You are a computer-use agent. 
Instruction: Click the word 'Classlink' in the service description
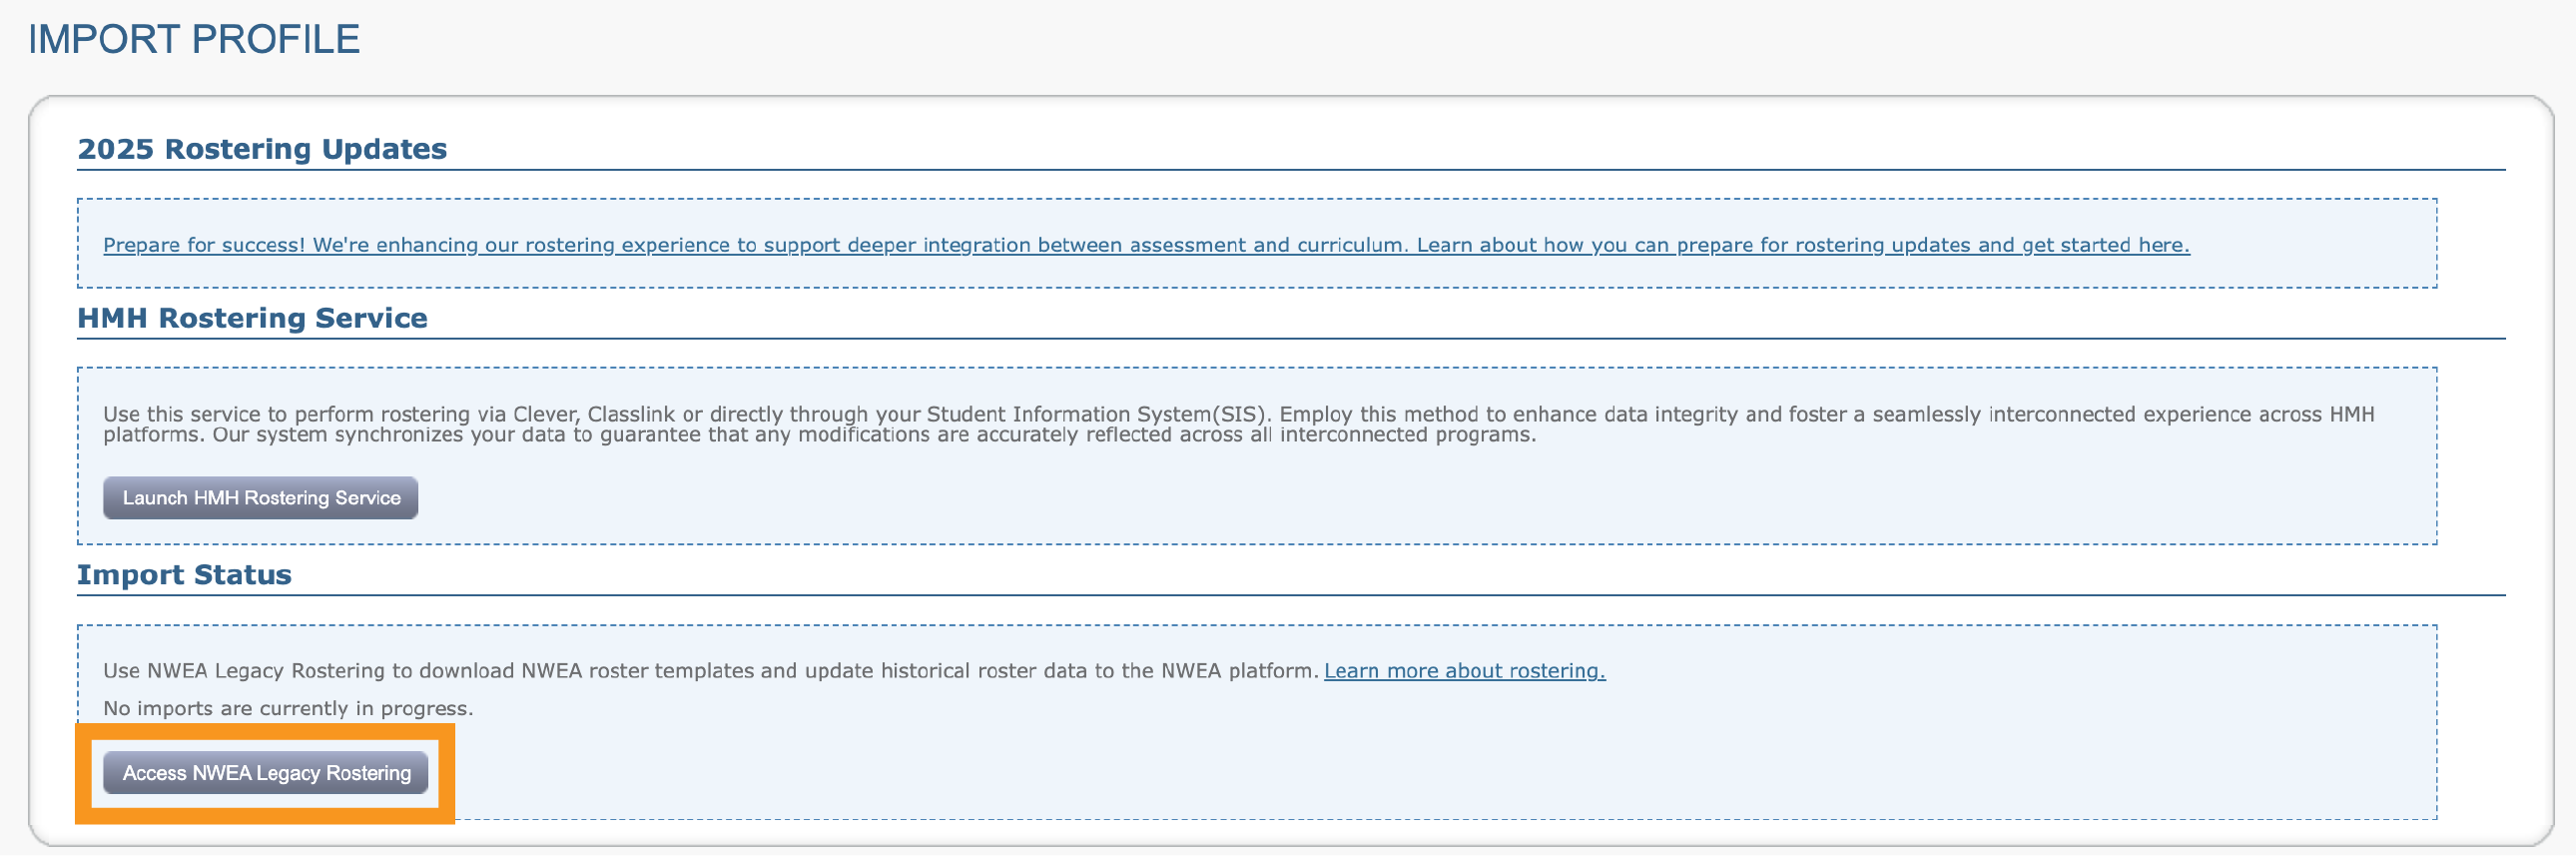(631, 414)
